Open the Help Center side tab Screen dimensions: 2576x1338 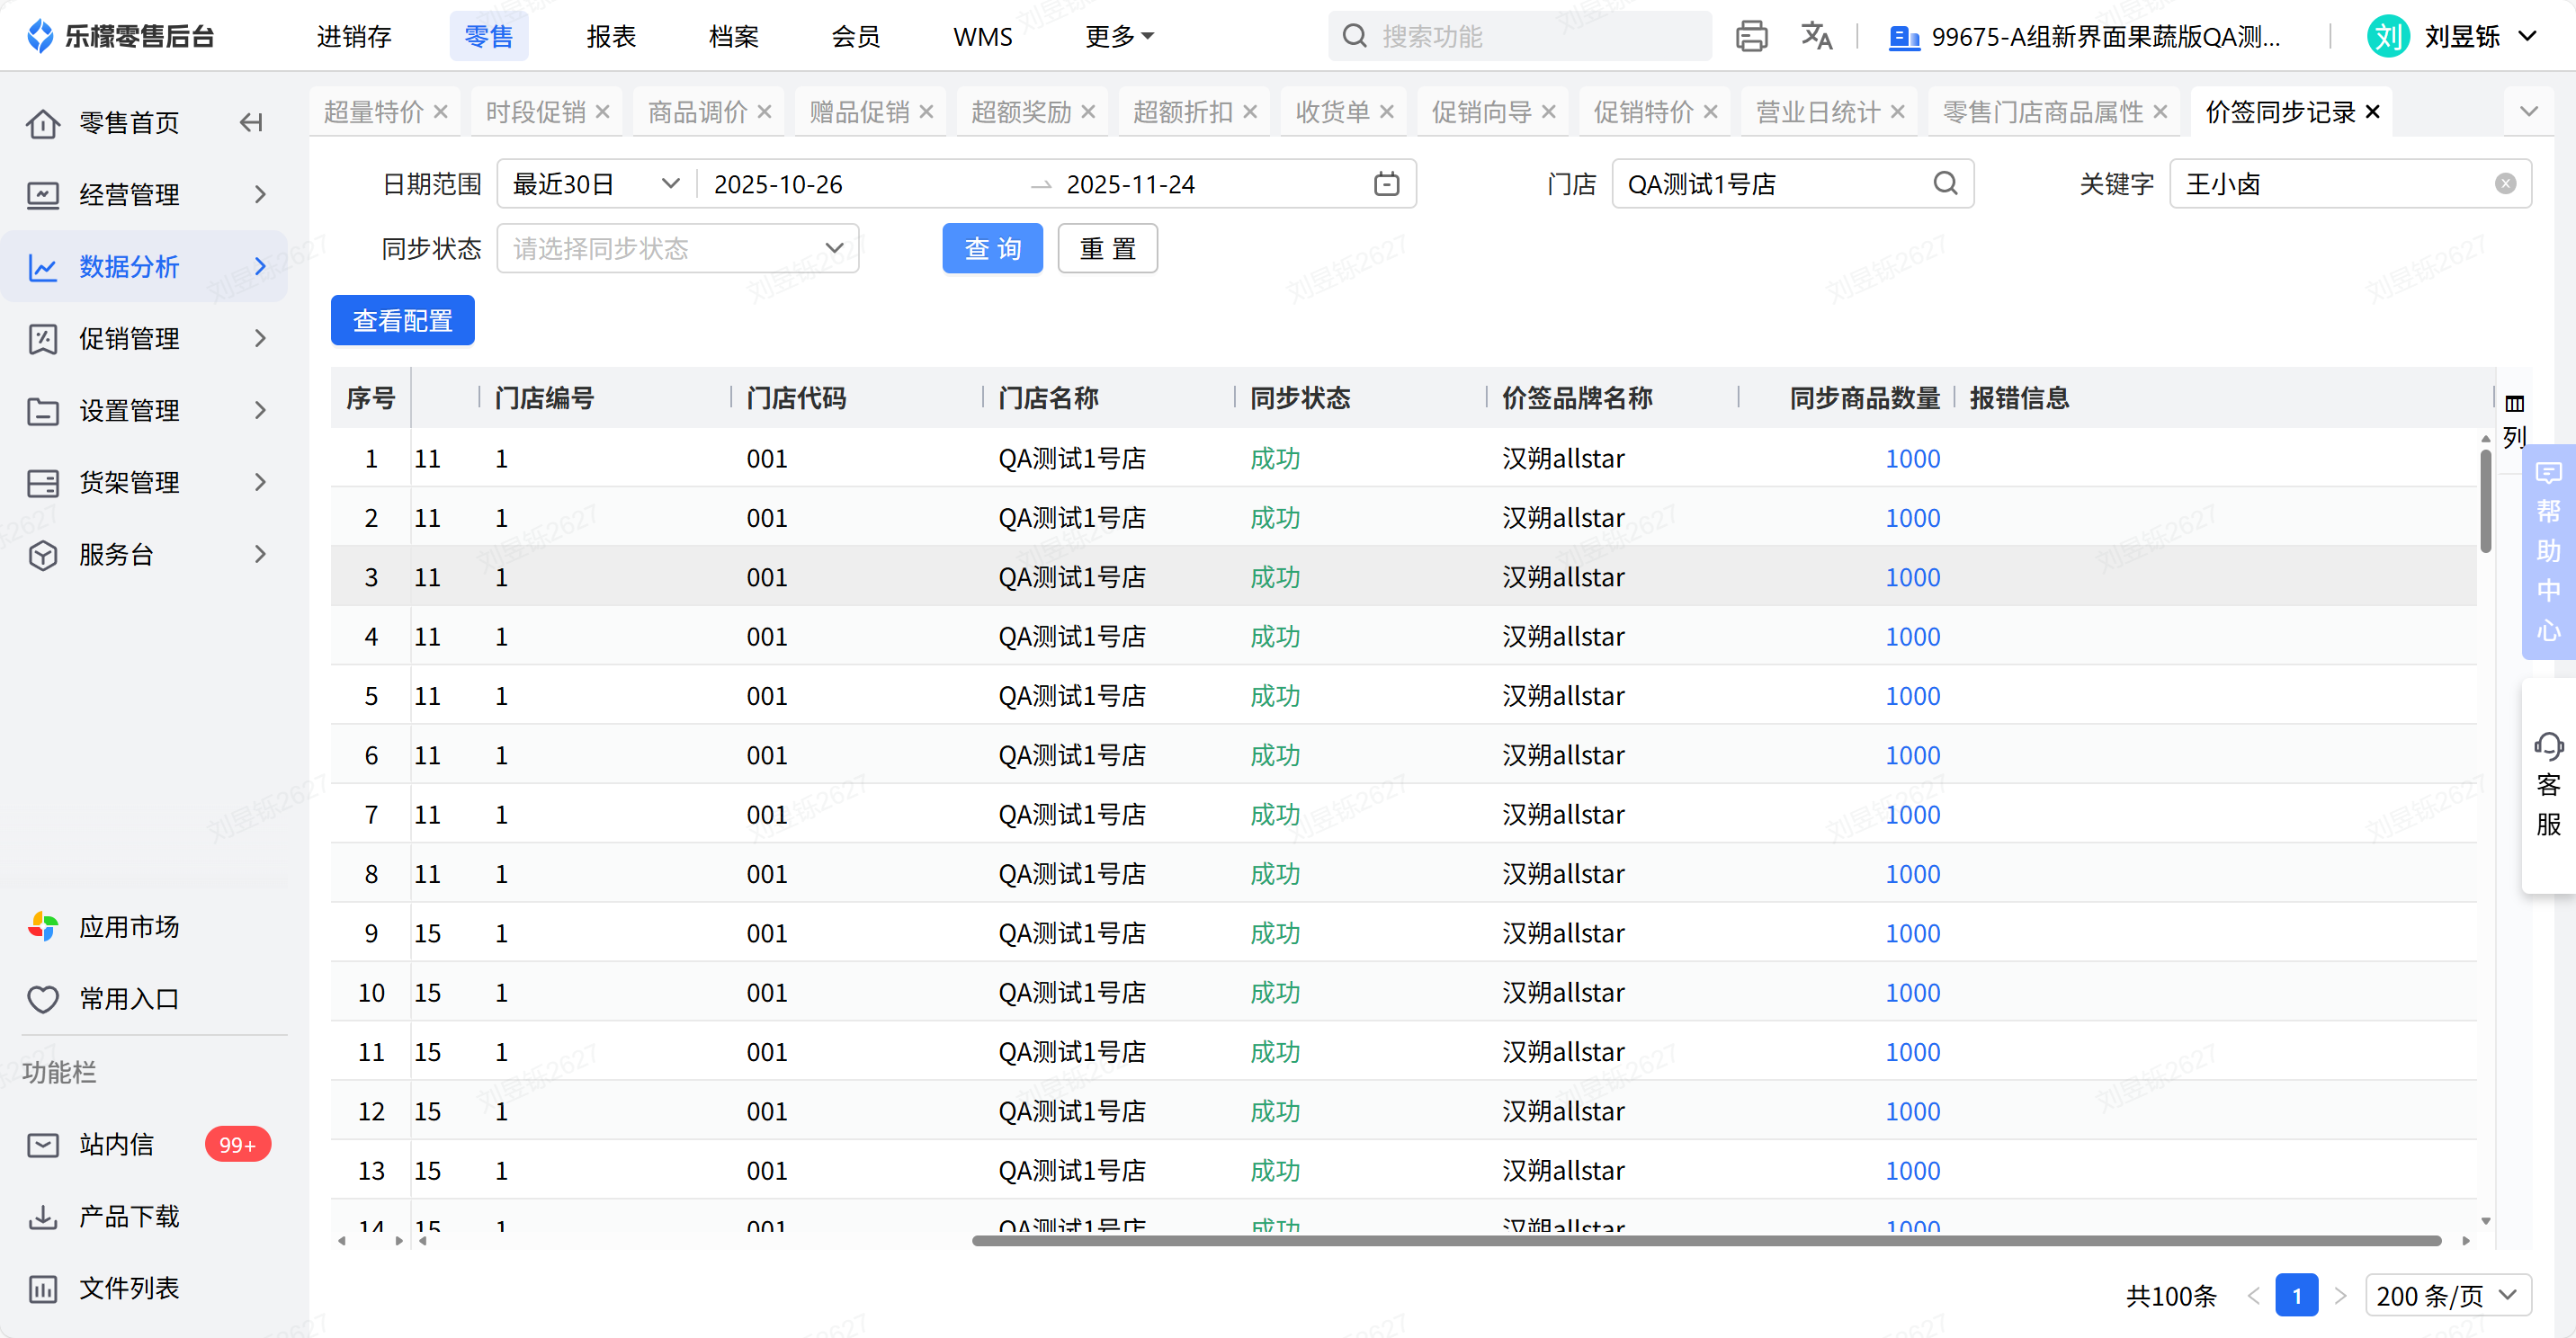tap(2548, 551)
